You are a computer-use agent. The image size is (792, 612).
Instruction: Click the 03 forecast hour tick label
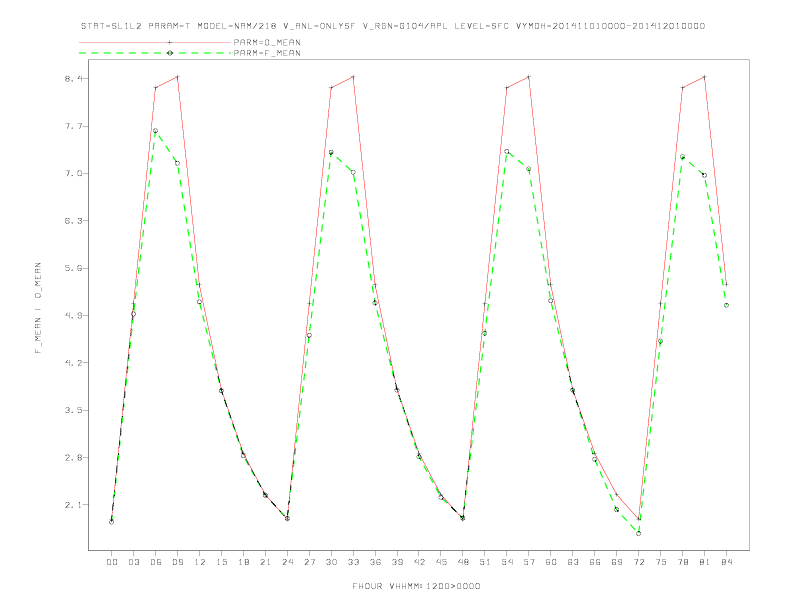(x=133, y=562)
